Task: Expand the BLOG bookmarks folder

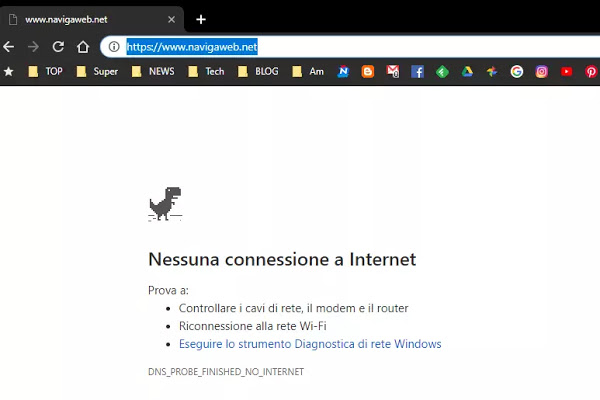Action: point(258,72)
